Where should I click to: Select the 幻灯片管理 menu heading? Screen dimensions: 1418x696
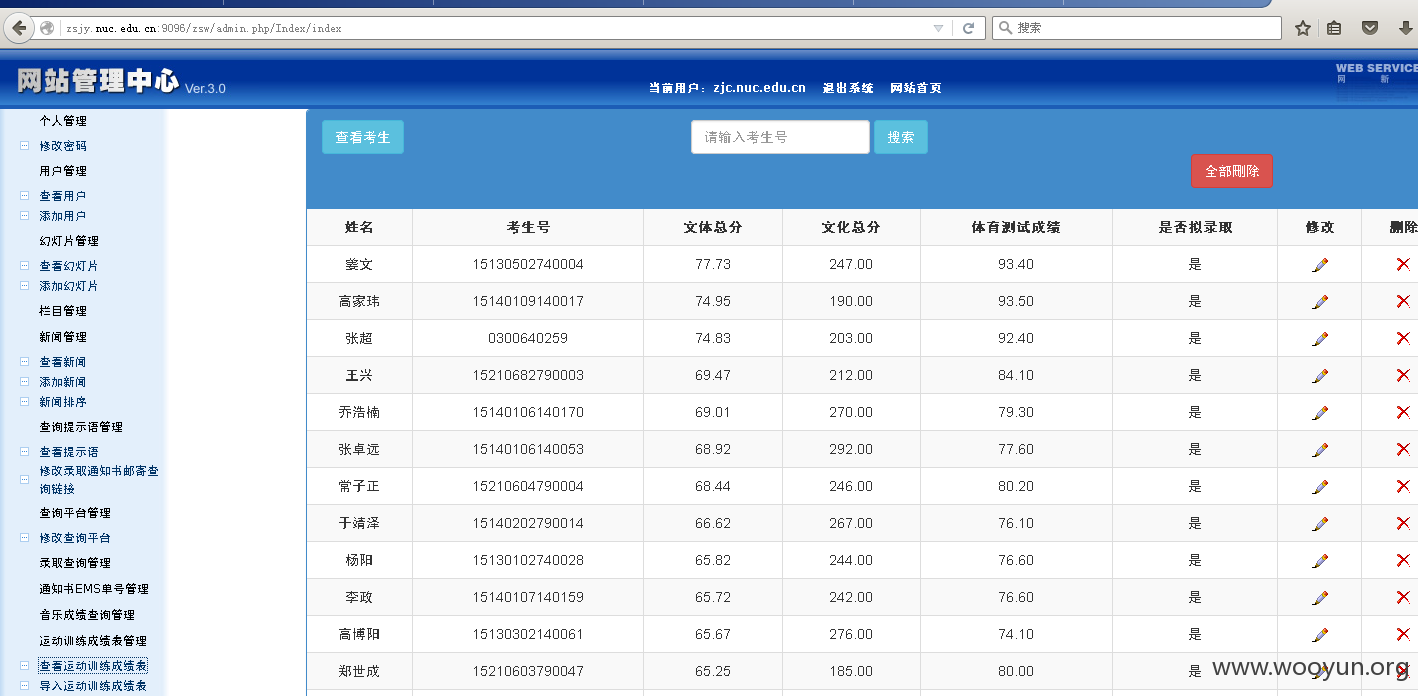point(69,241)
